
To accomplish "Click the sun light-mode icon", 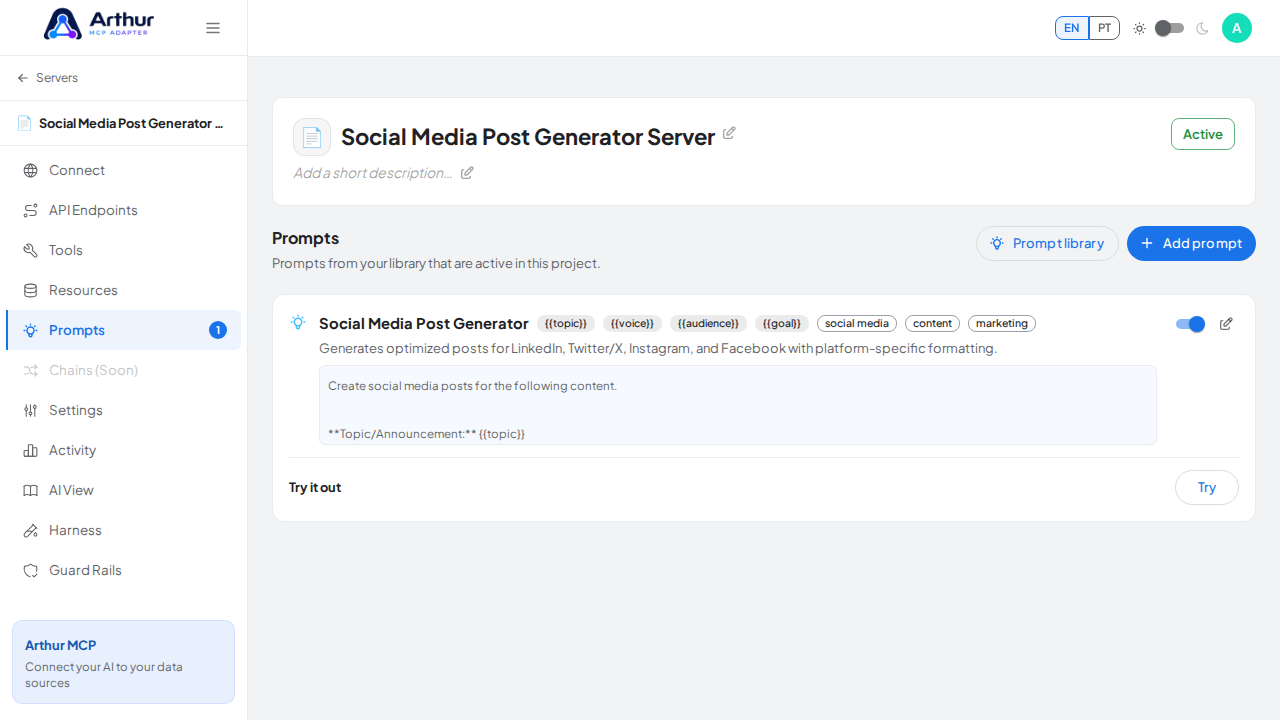I will point(1139,28).
